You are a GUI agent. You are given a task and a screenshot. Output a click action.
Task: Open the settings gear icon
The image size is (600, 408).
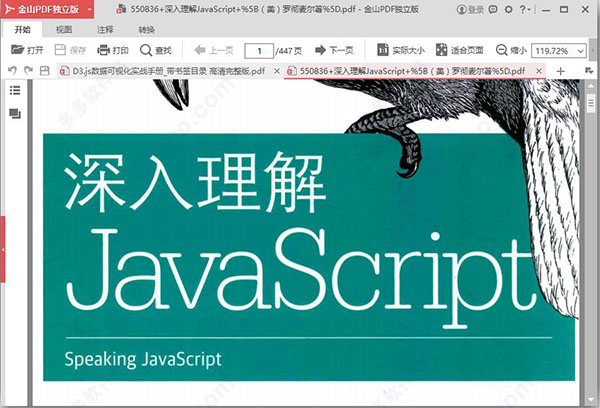click(x=508, y=9)
